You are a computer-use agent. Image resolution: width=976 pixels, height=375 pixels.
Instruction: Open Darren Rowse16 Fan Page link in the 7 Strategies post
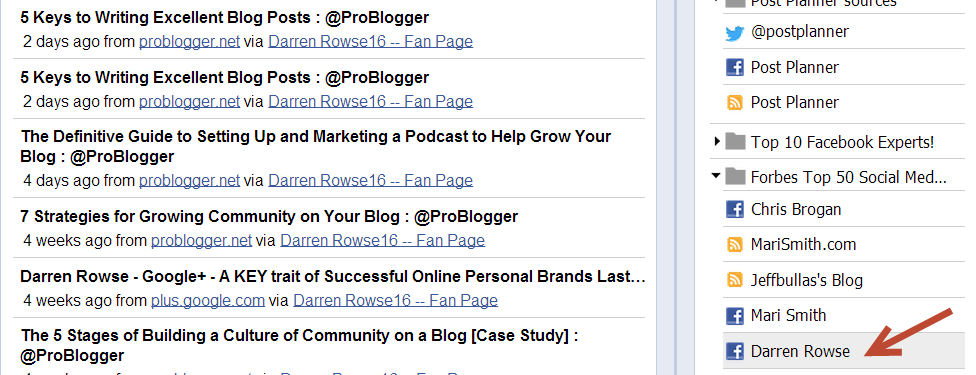[x=382, y=240]
